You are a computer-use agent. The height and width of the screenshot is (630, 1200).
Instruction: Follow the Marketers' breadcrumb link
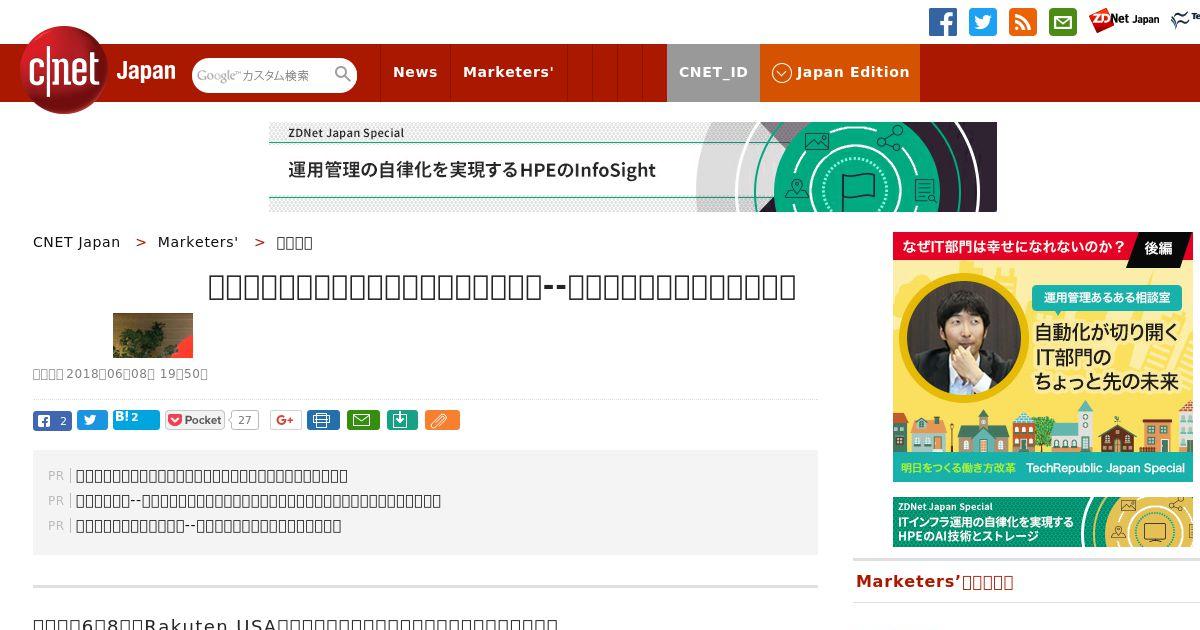pyautogui.click(x=198, y=242)
